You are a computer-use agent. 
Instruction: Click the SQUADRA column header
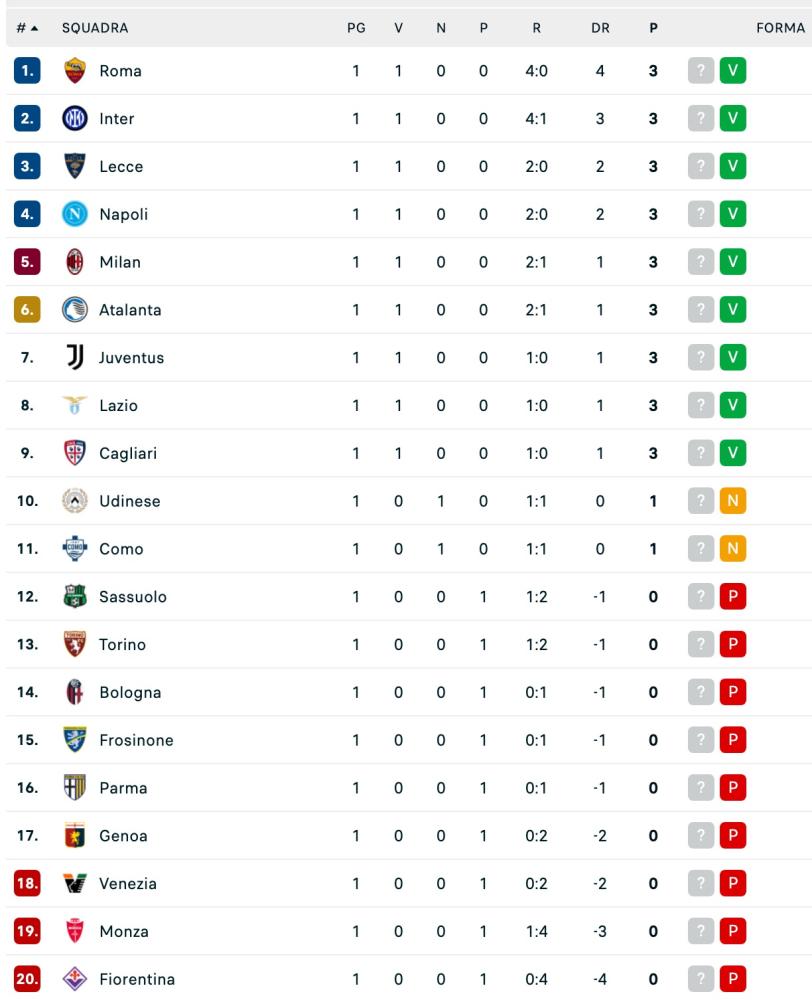click(95, 28)
